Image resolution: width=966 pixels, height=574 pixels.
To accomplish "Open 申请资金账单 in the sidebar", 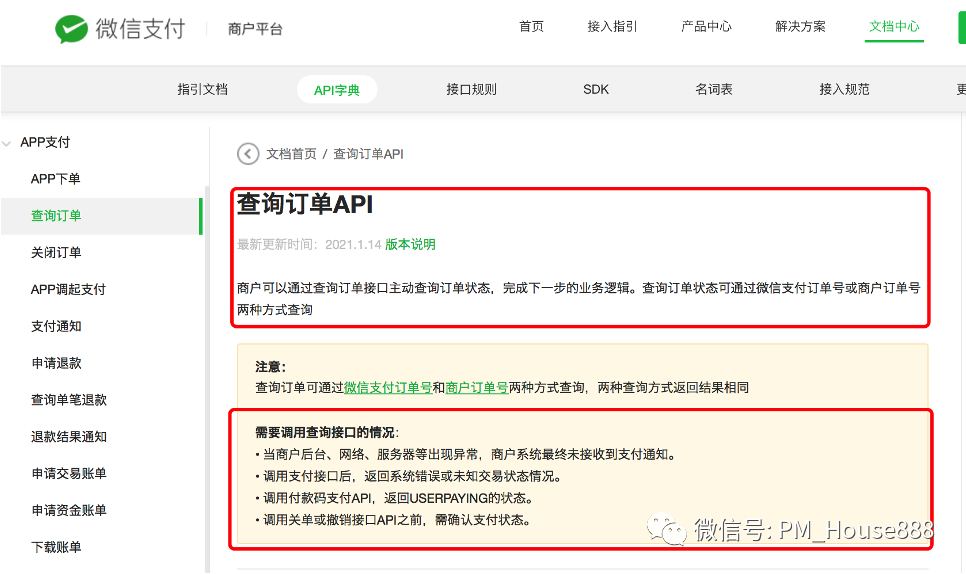I will tap(68, 511).
